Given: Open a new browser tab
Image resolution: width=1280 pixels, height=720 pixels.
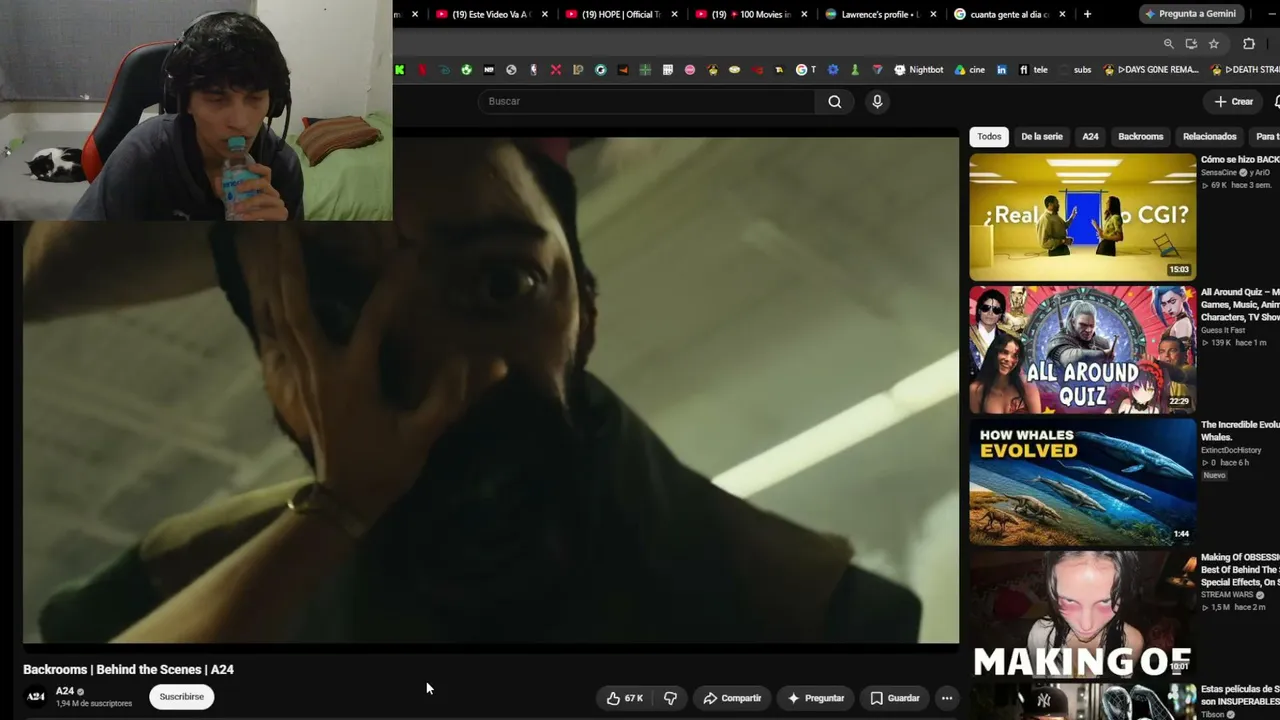Looking at the screenshot, I should [x=1087, y=14].
